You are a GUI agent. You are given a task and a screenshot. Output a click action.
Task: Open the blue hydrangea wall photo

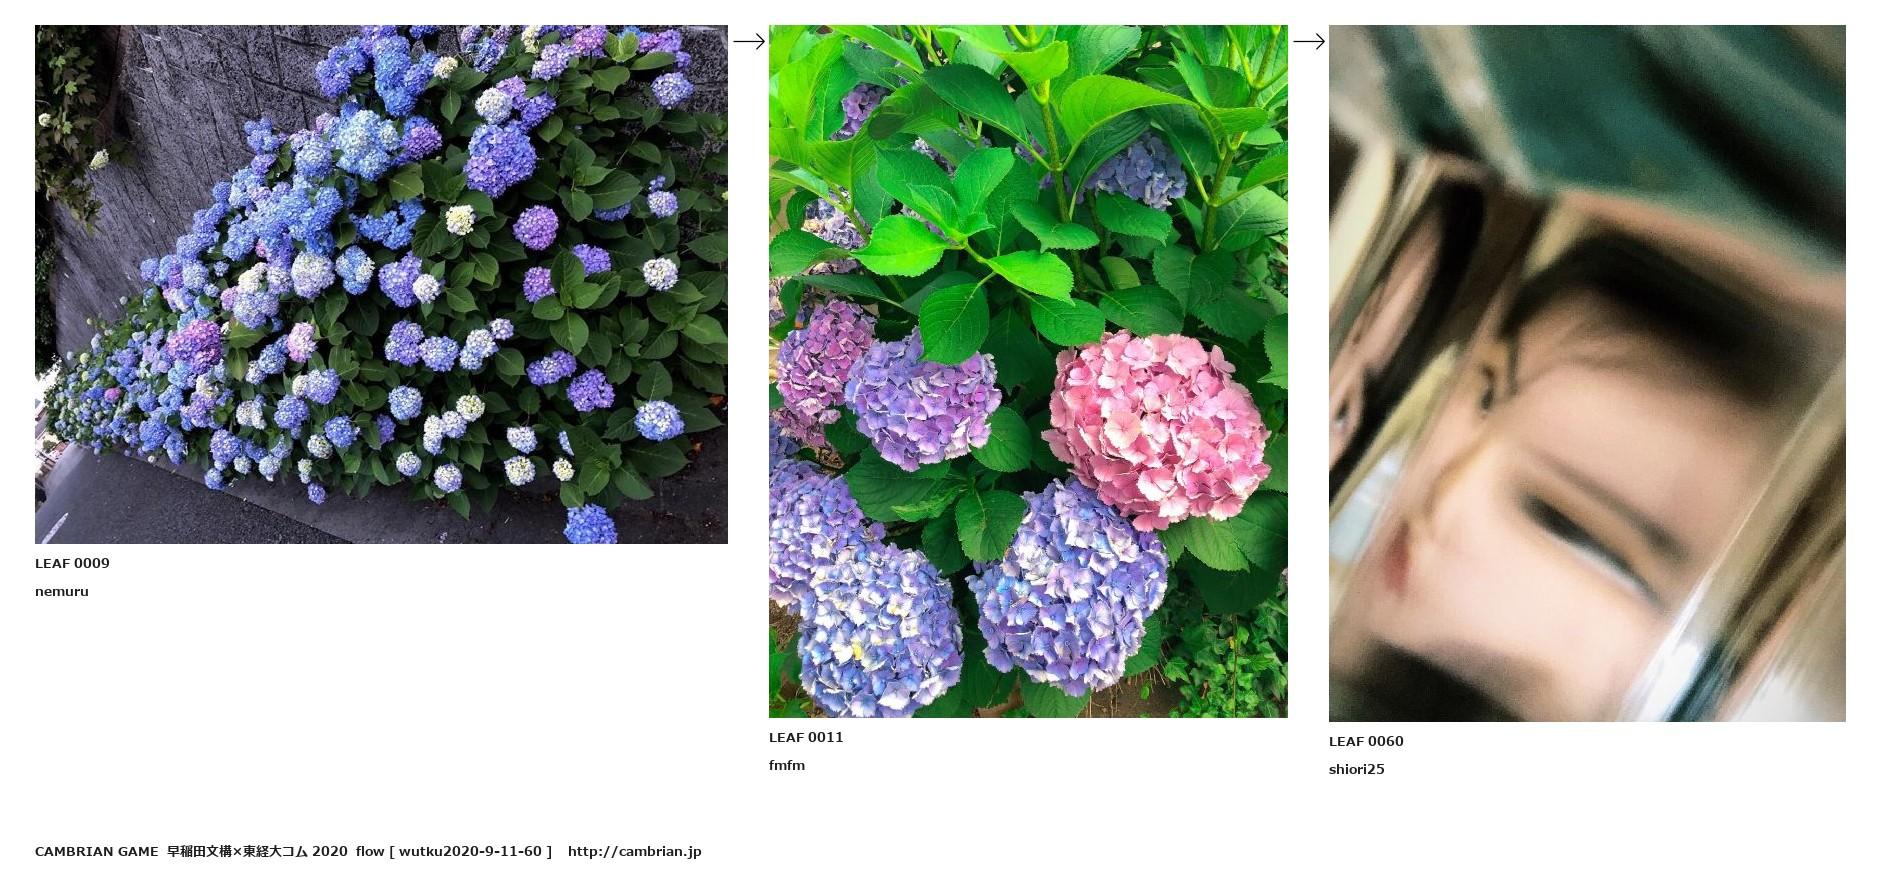(381, 284)
